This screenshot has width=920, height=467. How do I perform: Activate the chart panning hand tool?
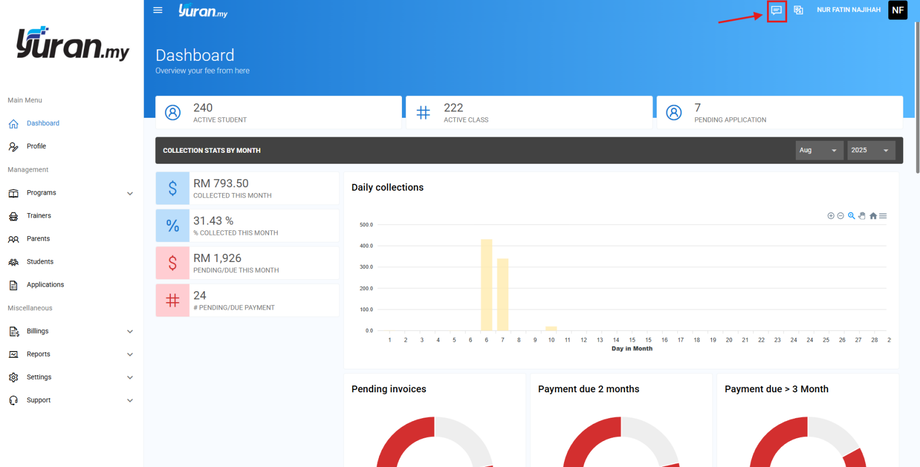point(862,216)
